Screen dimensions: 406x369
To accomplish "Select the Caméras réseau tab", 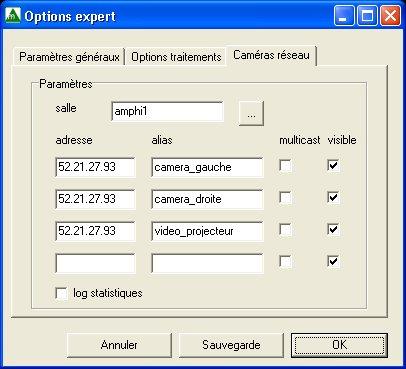I will click(271, 55).
